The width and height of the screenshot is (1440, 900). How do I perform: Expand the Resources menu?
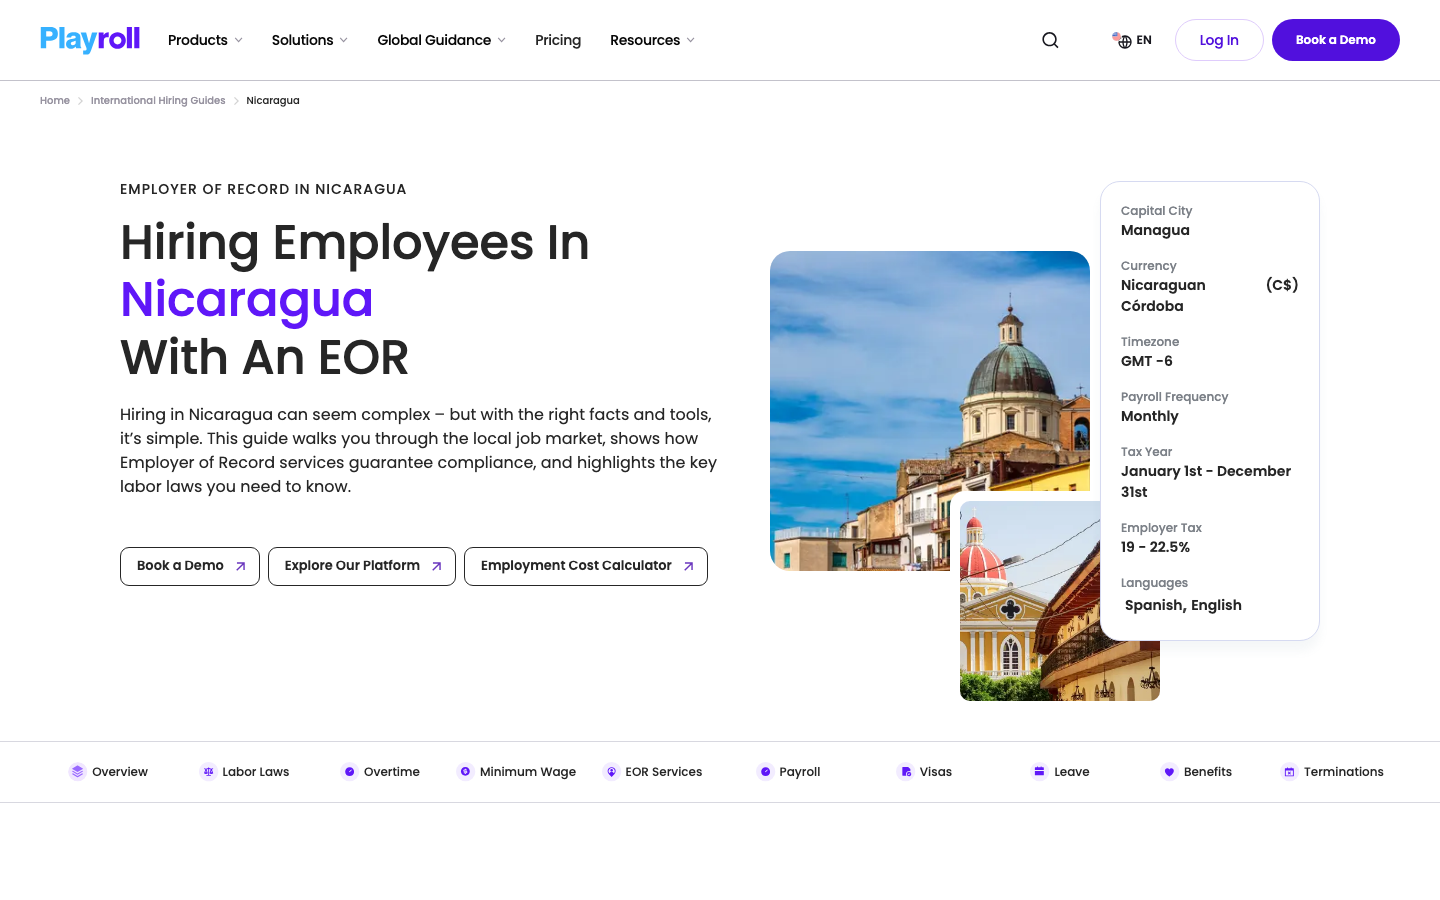[x=652, y=40]
